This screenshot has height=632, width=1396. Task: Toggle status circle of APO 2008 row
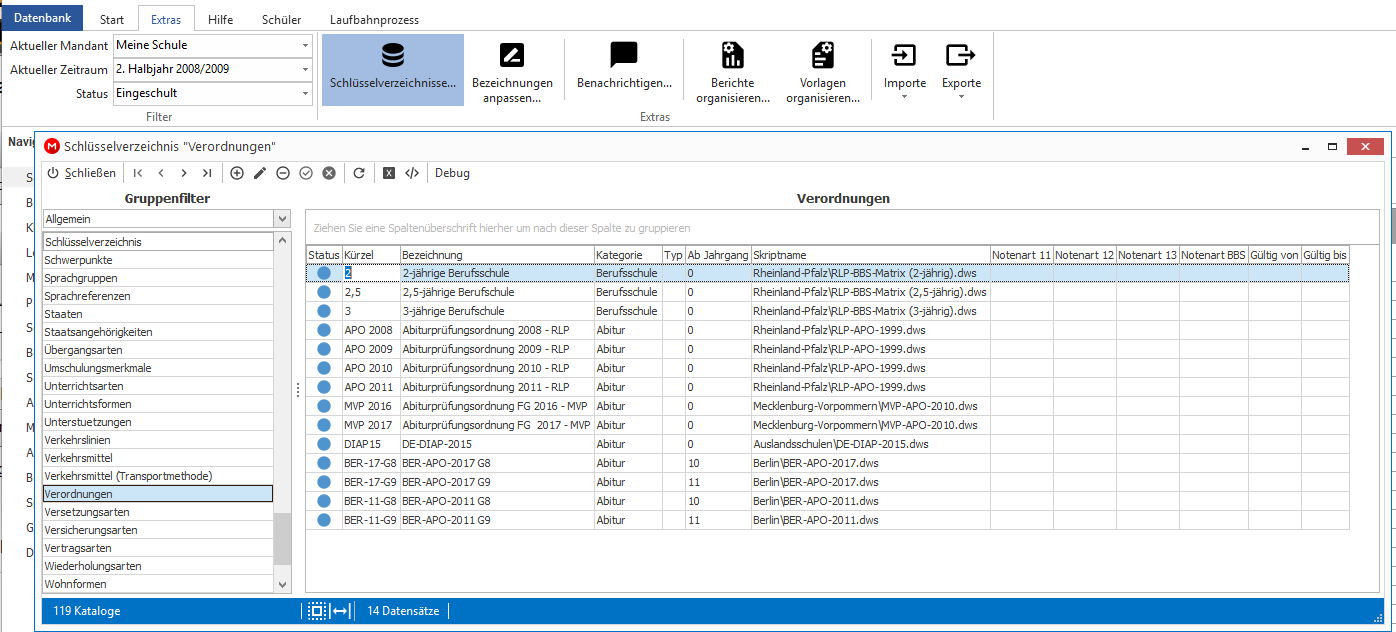tap(324, 330)
